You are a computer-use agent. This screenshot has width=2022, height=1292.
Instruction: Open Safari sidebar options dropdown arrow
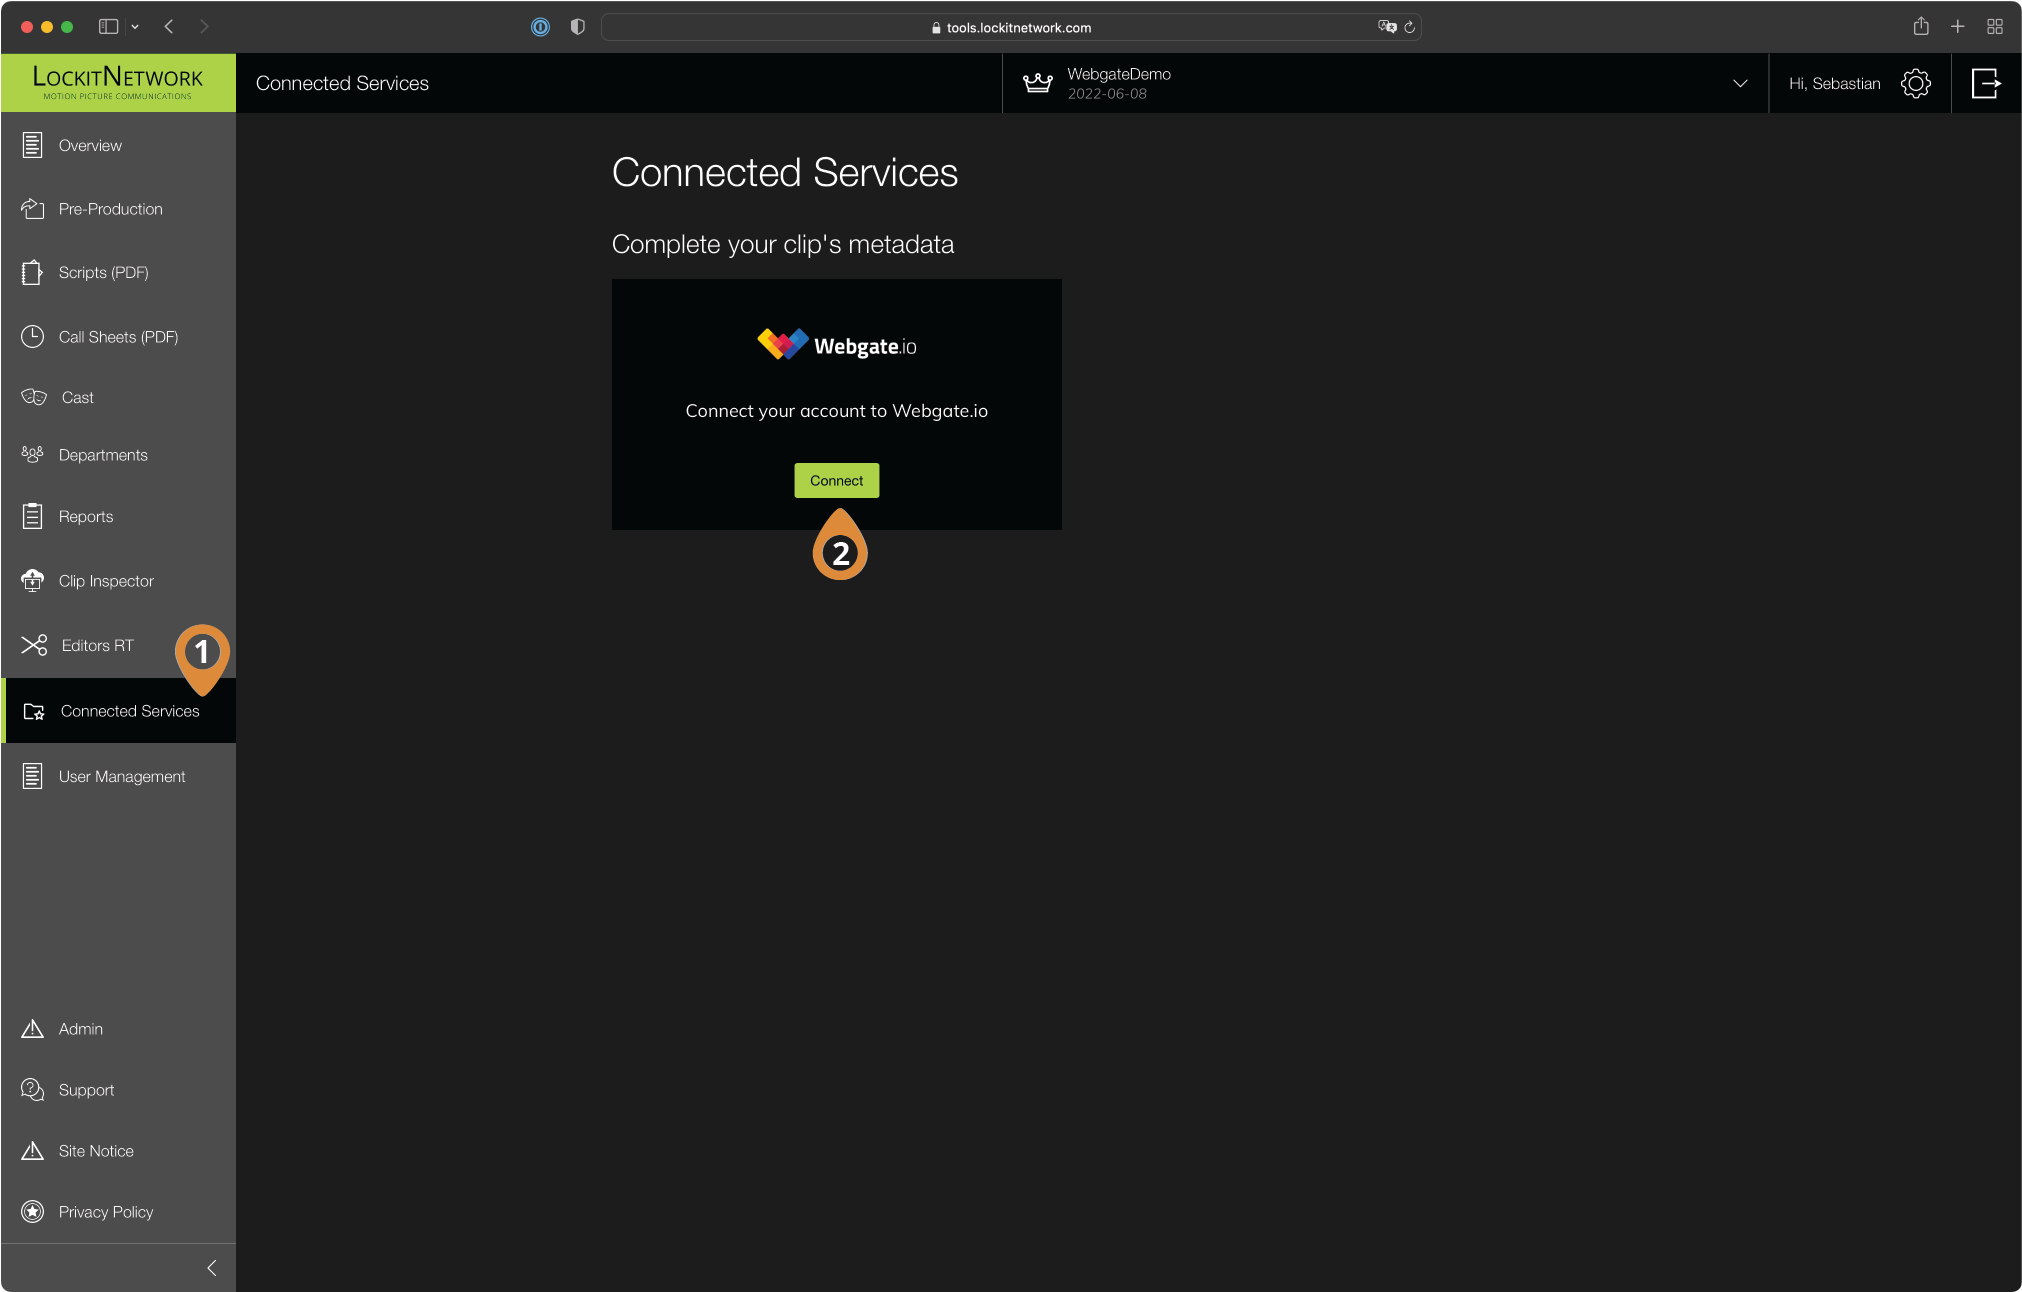[135, 27]
